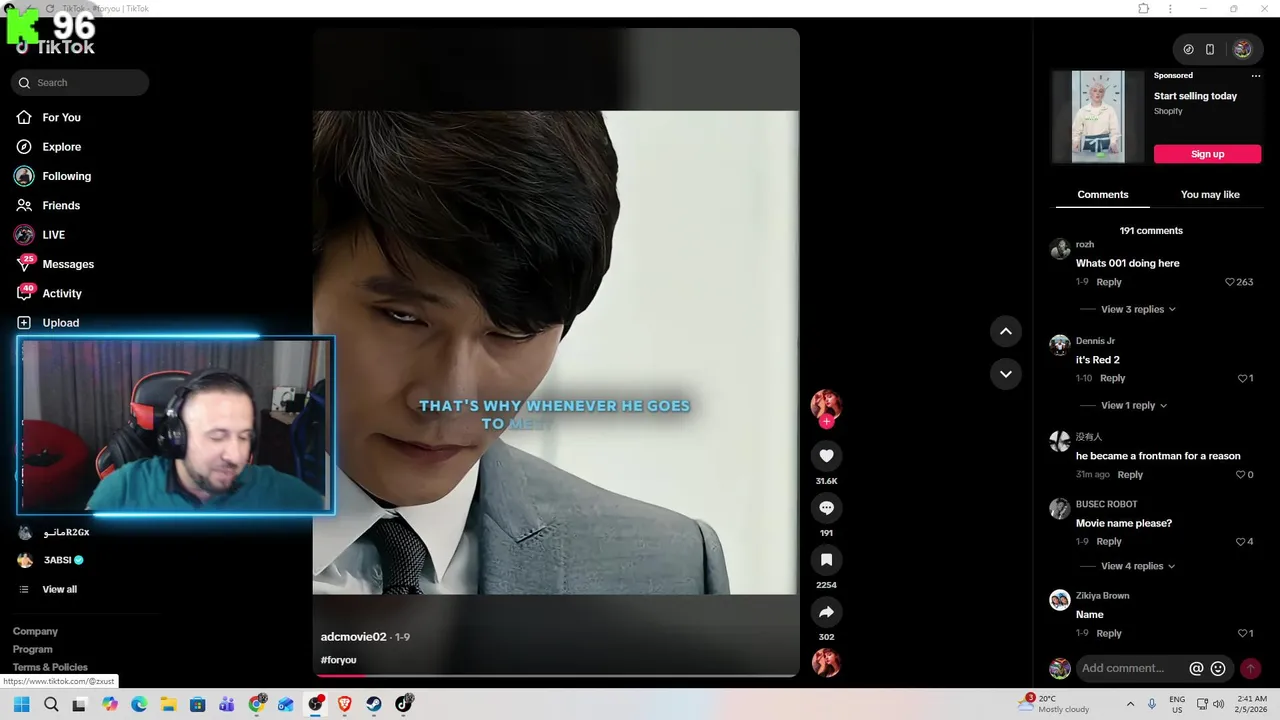Screen dimensions: 1280x720
Task: Follow the creator via the plus badge
Action: coord(826,422)
